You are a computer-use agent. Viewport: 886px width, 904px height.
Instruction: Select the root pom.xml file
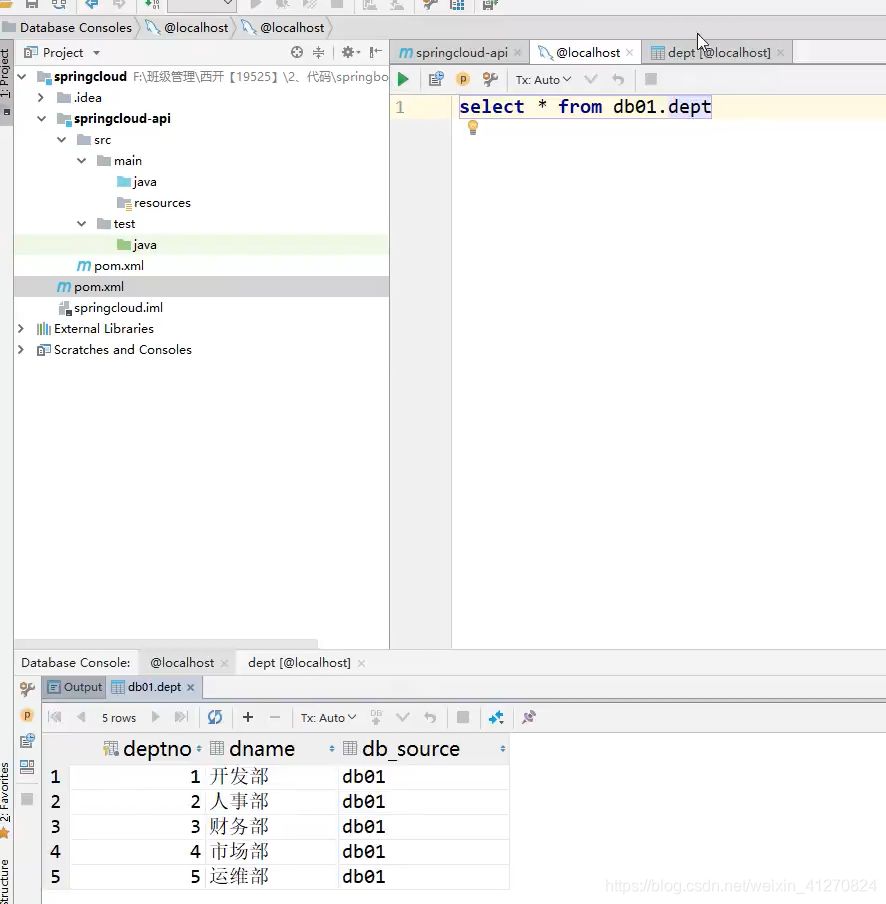90,287
